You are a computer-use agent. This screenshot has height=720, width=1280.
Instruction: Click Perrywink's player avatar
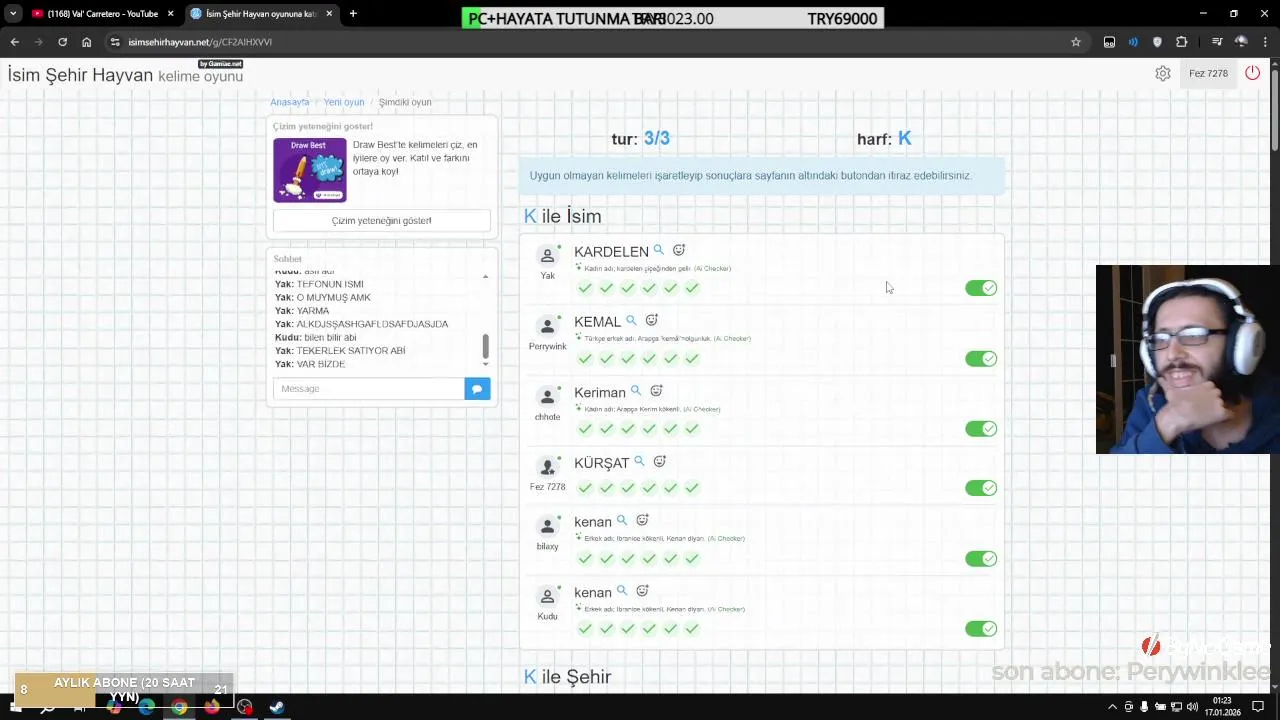coord(547,326)
